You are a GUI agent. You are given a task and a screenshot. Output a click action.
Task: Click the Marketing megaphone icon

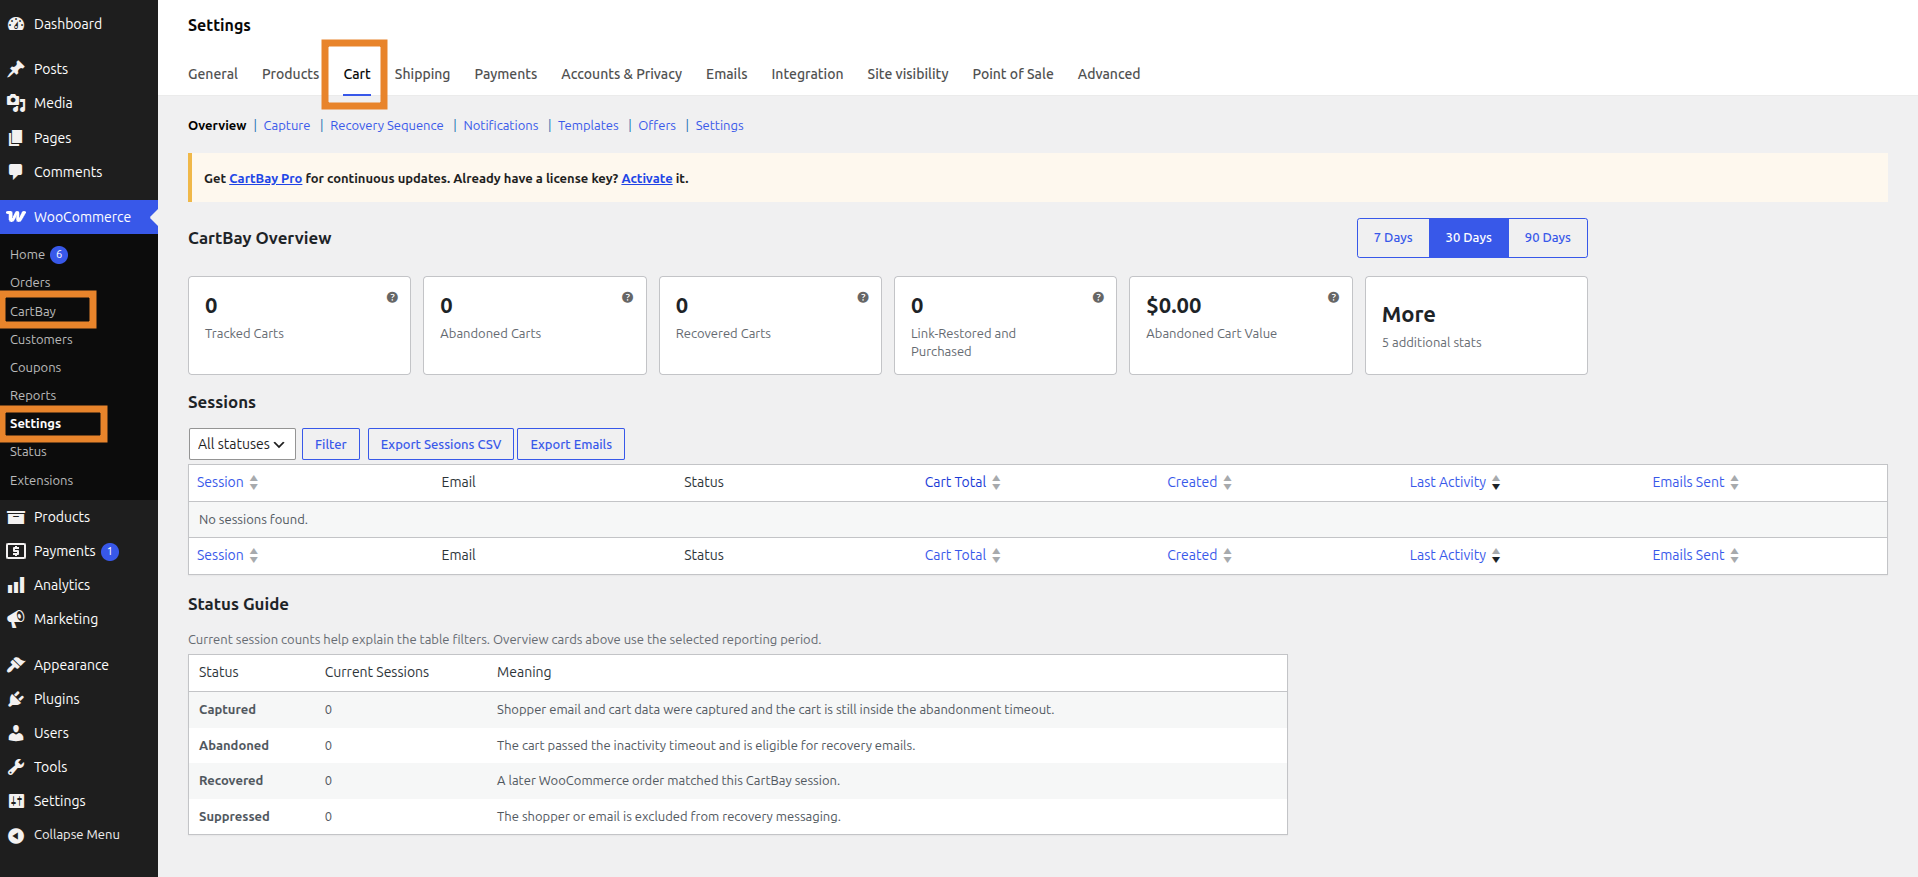16,619
